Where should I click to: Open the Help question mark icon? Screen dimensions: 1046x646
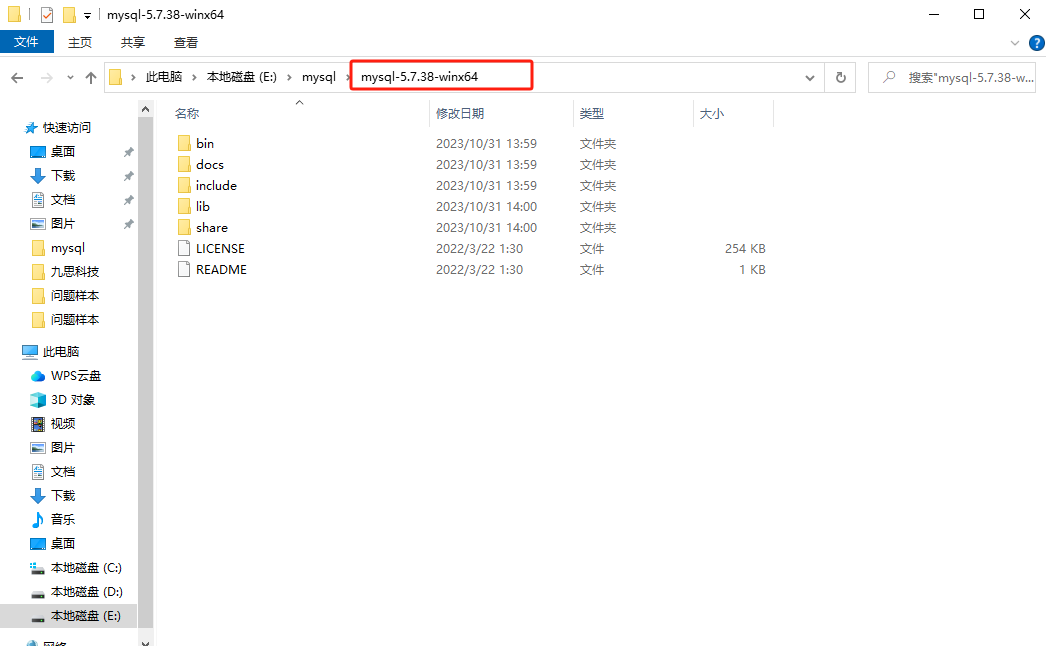click(x=1037, y=43)
